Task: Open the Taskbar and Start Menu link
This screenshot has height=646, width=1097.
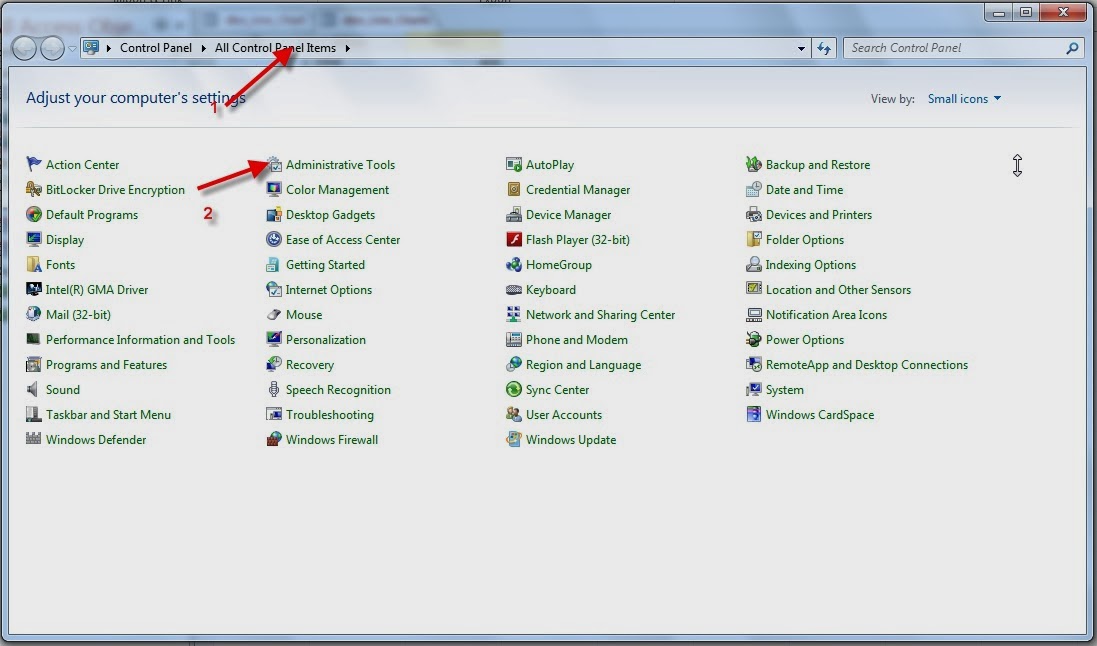Action: pyautogui.click(x=108, y=414)
